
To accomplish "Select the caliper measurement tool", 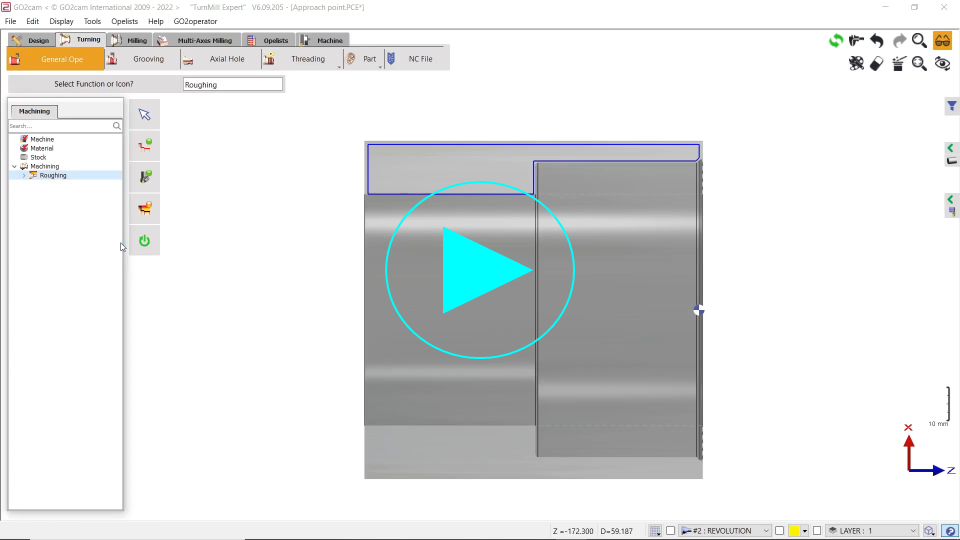I will pyautogui.click(x=856, y=41).
